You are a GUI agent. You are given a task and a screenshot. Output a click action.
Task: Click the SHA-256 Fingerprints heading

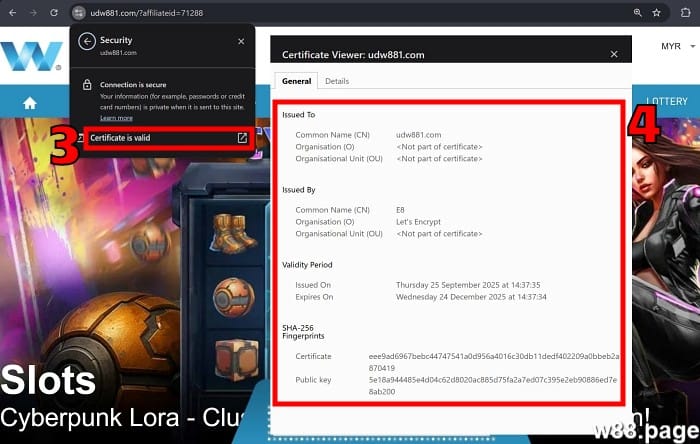coord(304,332)
